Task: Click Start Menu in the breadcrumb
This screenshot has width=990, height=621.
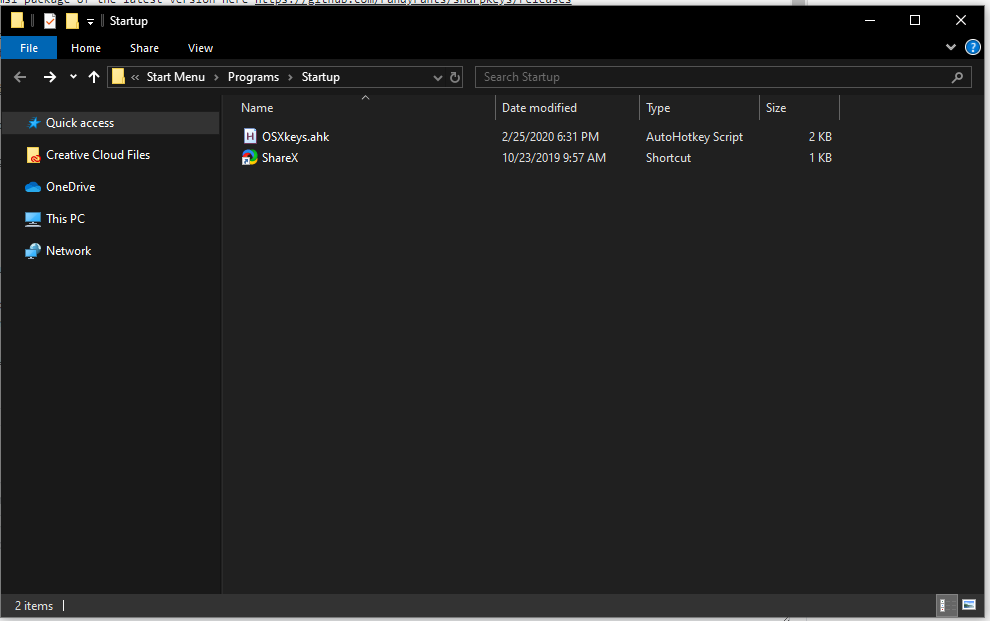Action: click(x=176, y=77)
